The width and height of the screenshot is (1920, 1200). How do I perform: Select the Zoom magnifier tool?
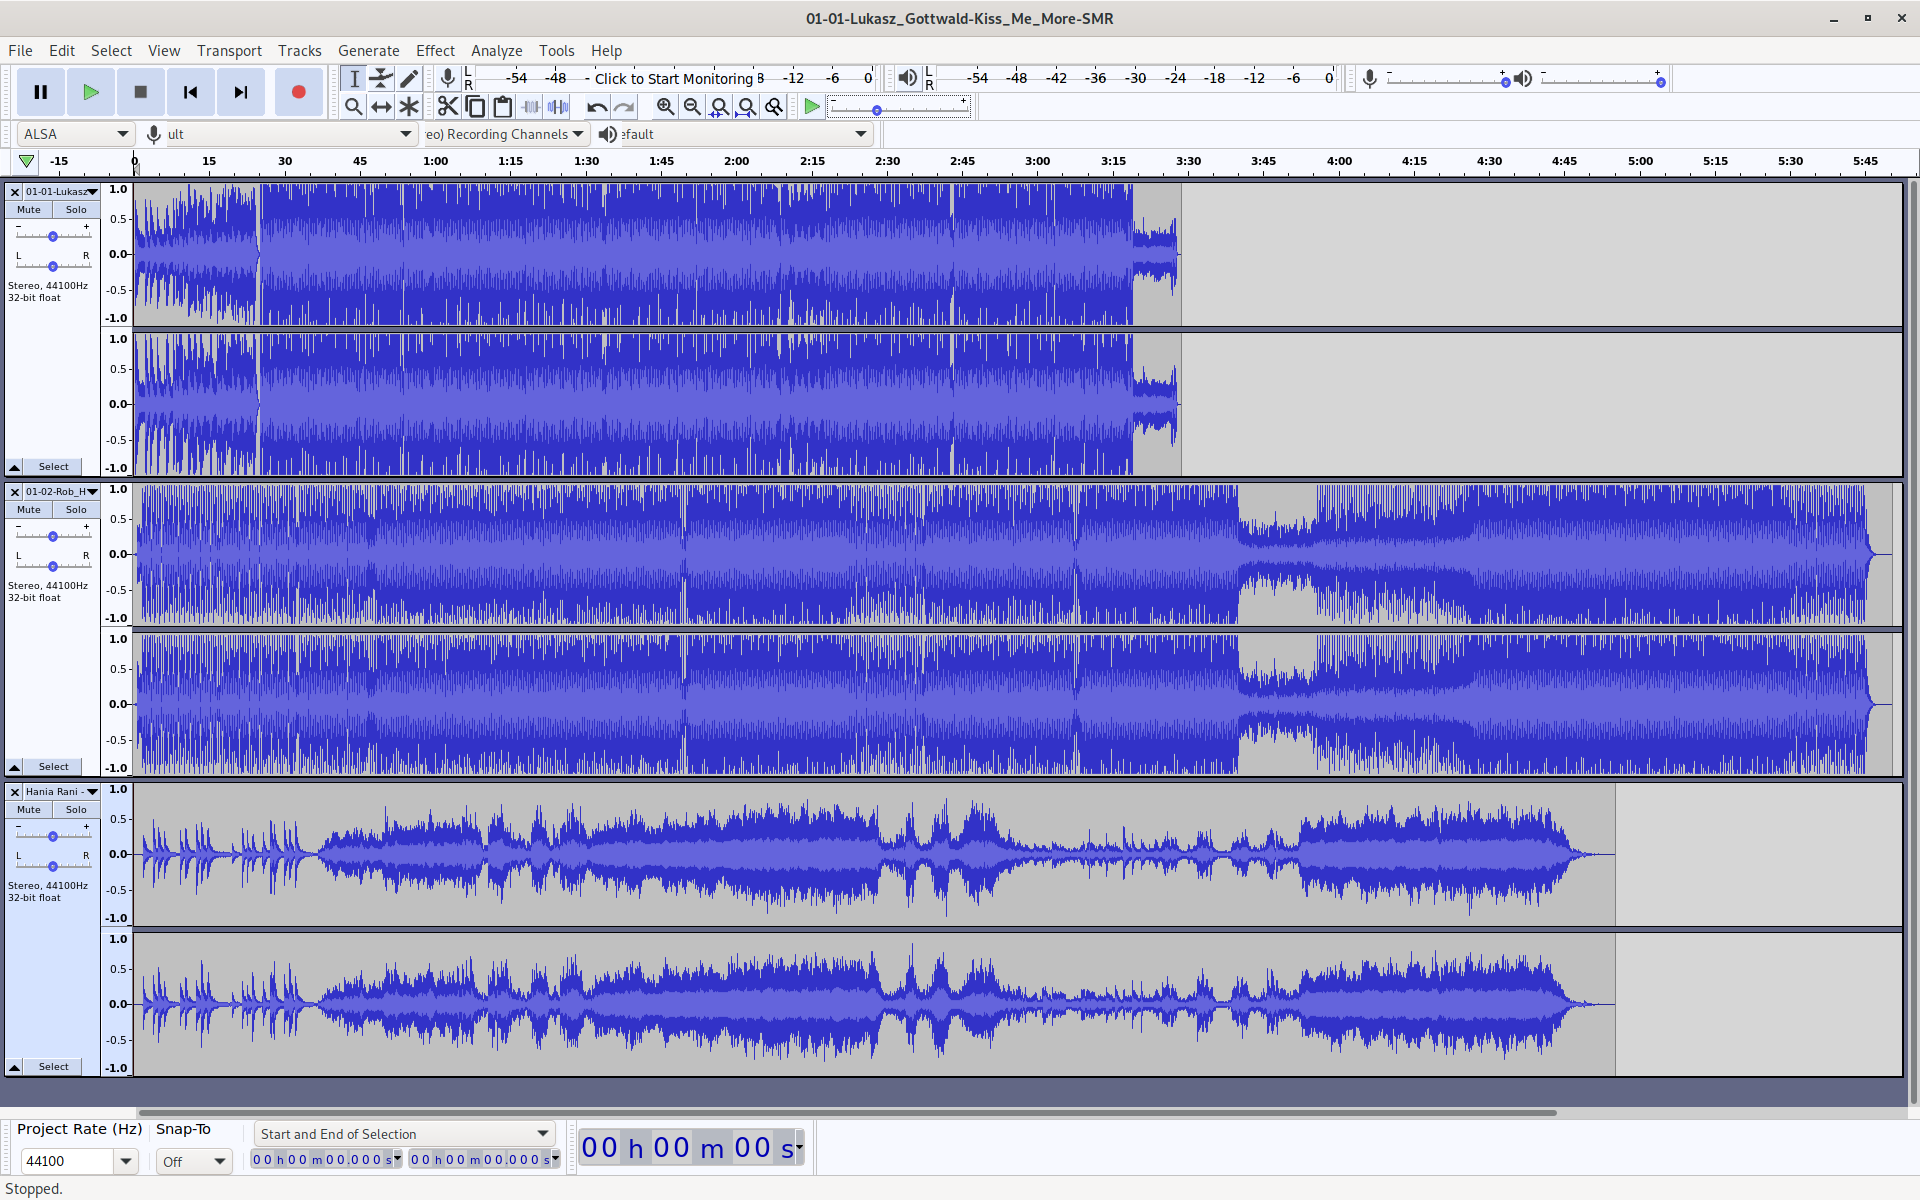click(x=354, y=106)
